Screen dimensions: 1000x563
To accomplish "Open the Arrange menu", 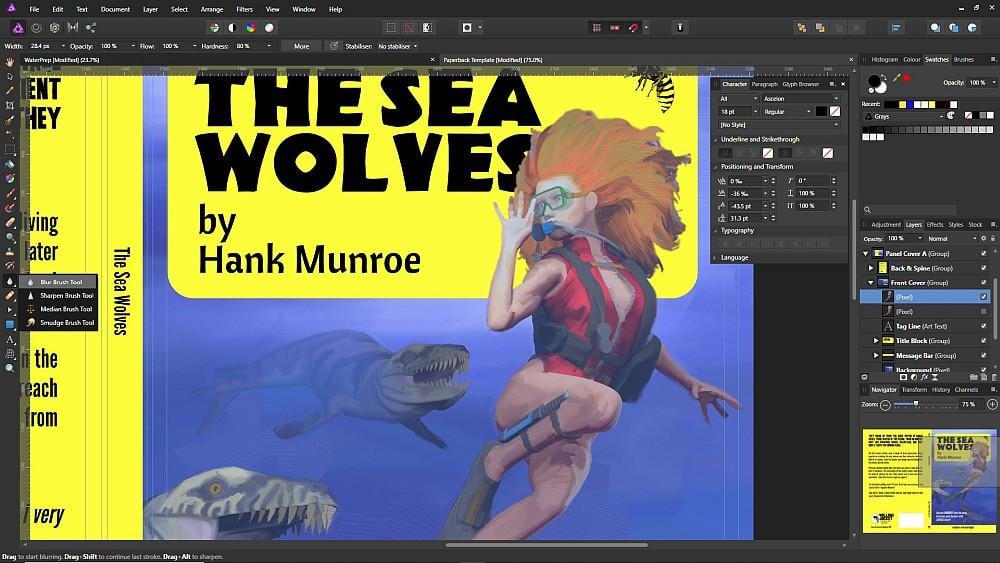I will click(212, 10).
